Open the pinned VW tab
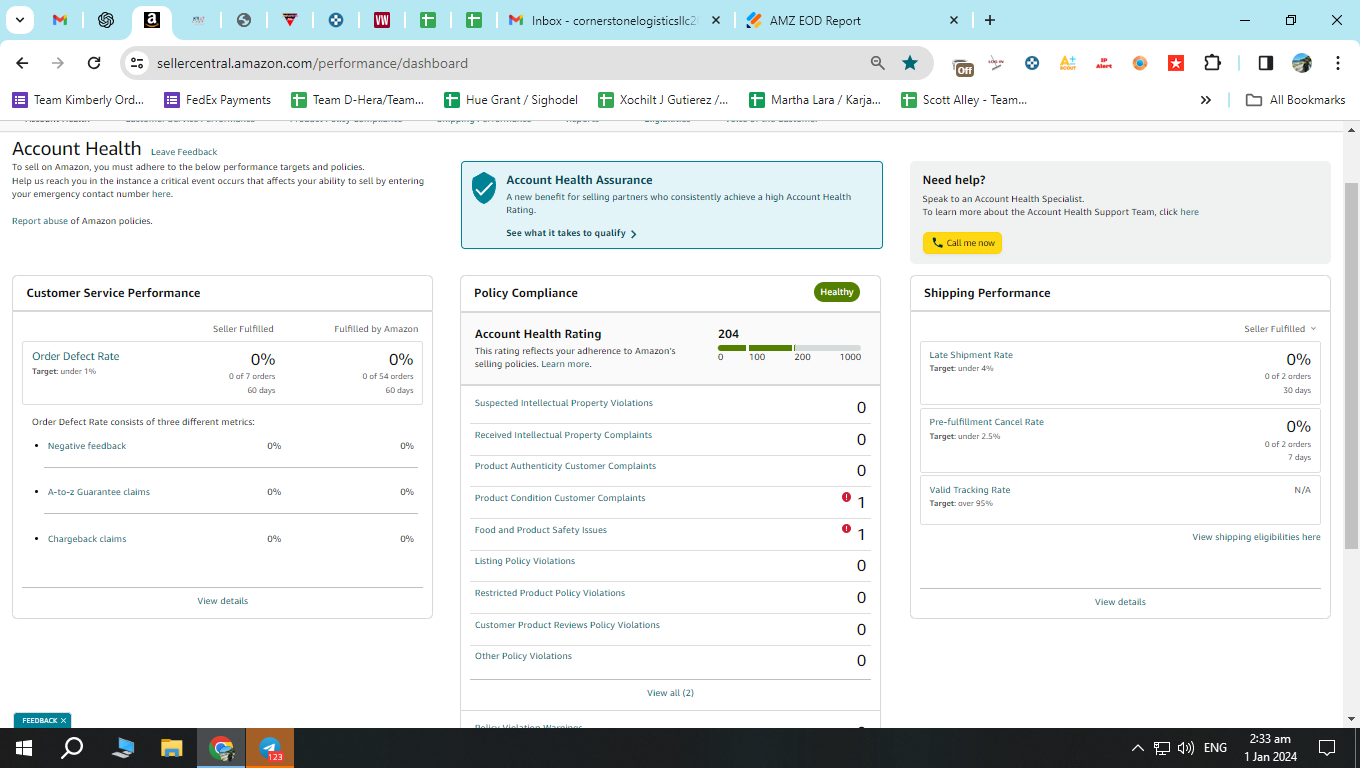Image resolution: width=1360 pixels, height=768 pixels. tap(382, 20)
